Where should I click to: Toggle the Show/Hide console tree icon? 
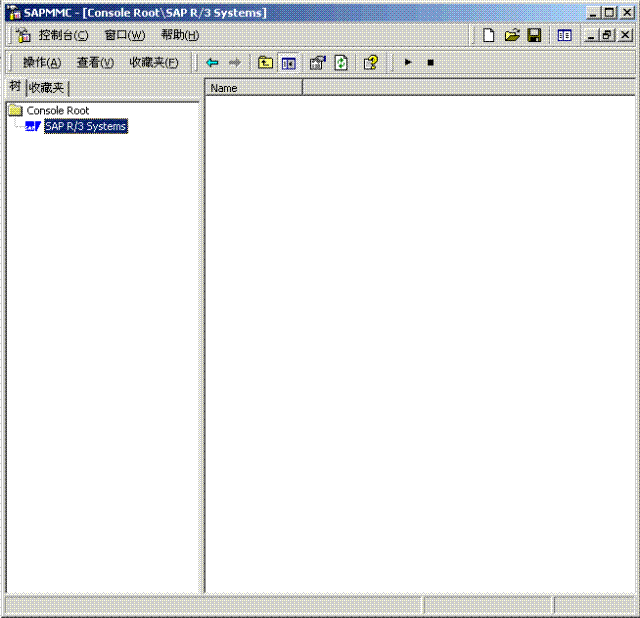[x=289, y=63]
